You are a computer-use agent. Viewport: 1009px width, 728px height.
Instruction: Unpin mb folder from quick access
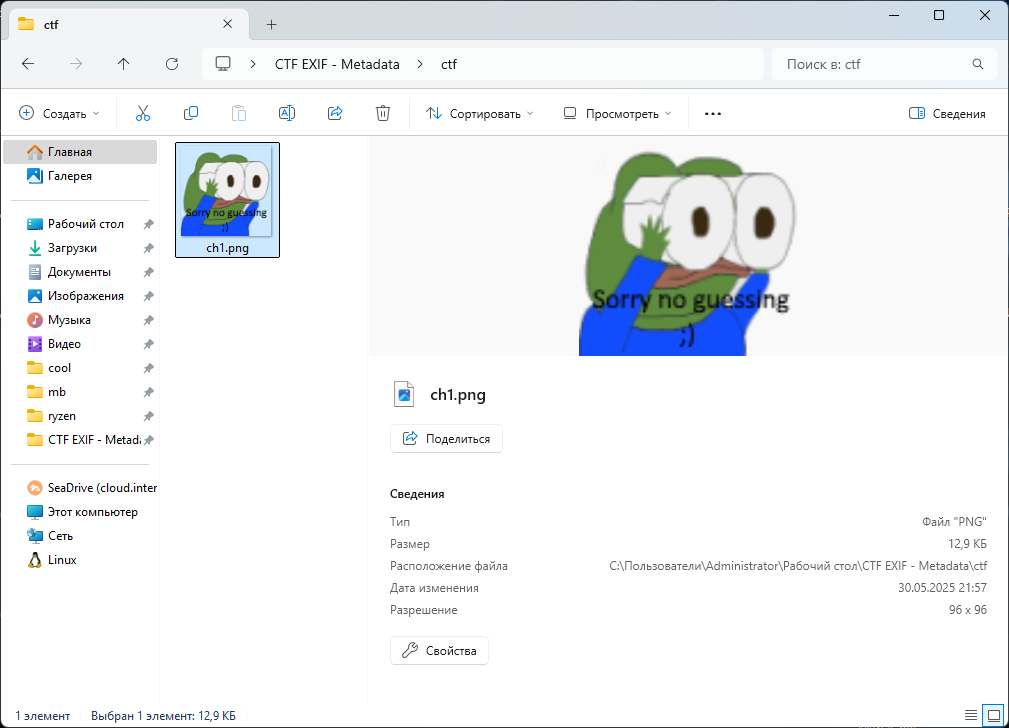tap(149, 392)
